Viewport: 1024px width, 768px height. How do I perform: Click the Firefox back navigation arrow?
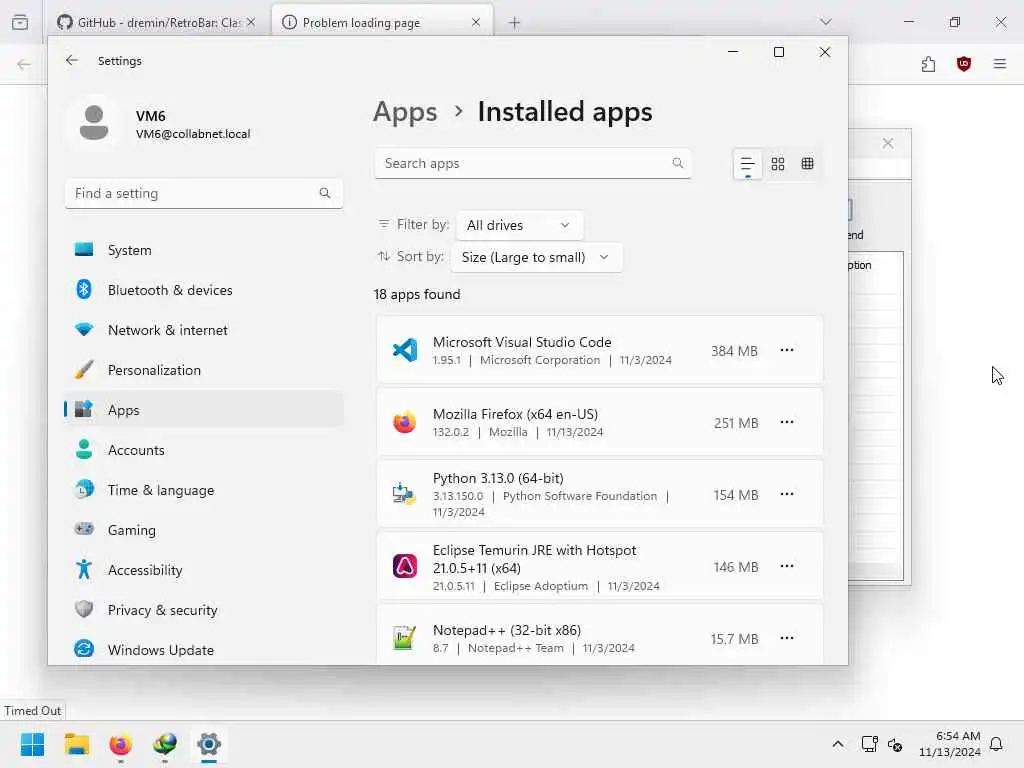[x=24, y=64]
